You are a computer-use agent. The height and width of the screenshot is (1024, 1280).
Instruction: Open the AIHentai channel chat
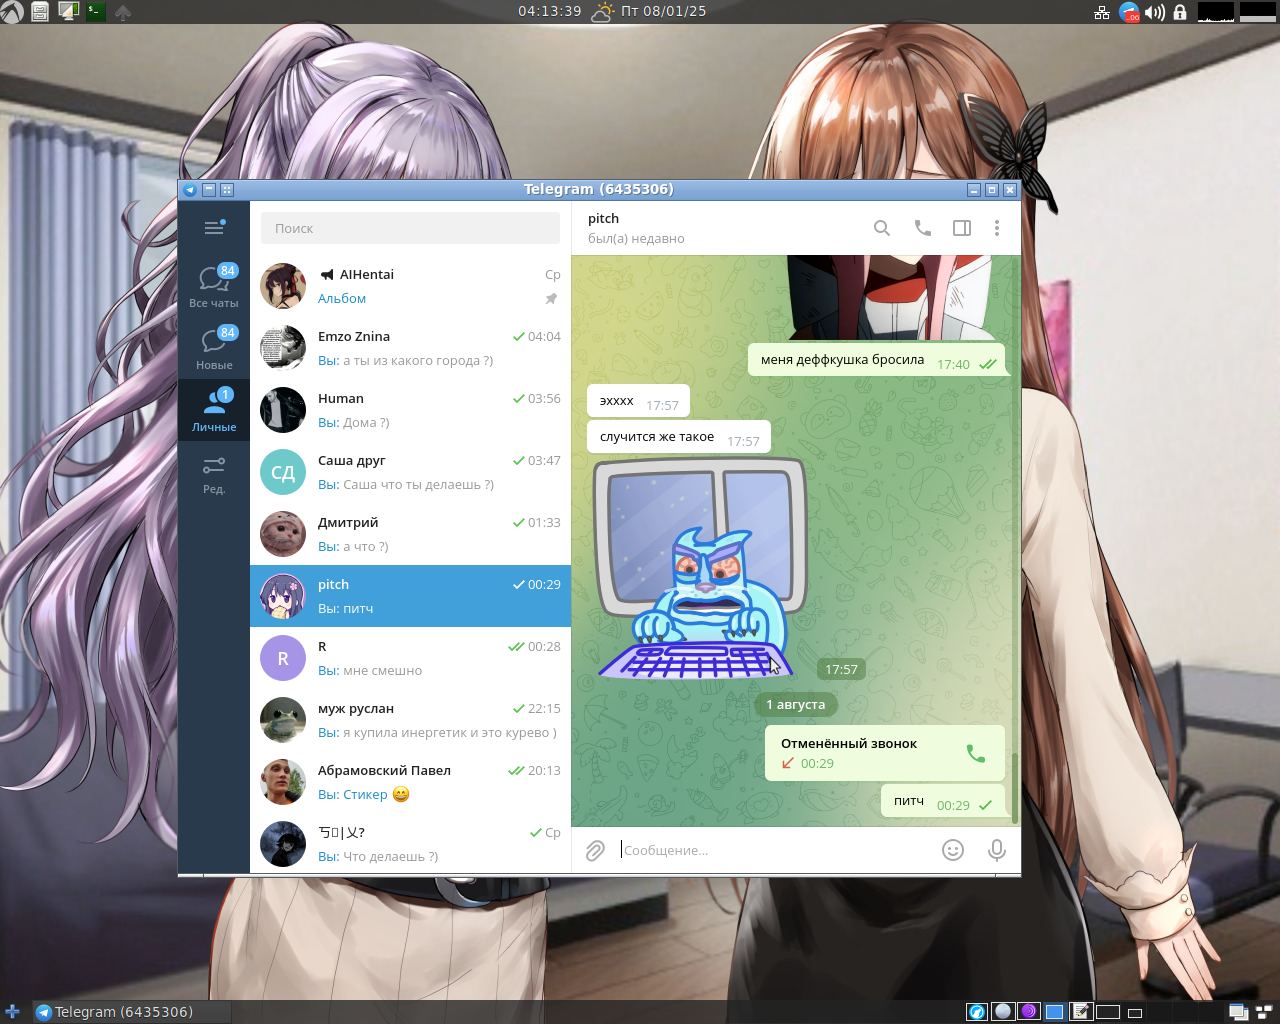point(410,286)
